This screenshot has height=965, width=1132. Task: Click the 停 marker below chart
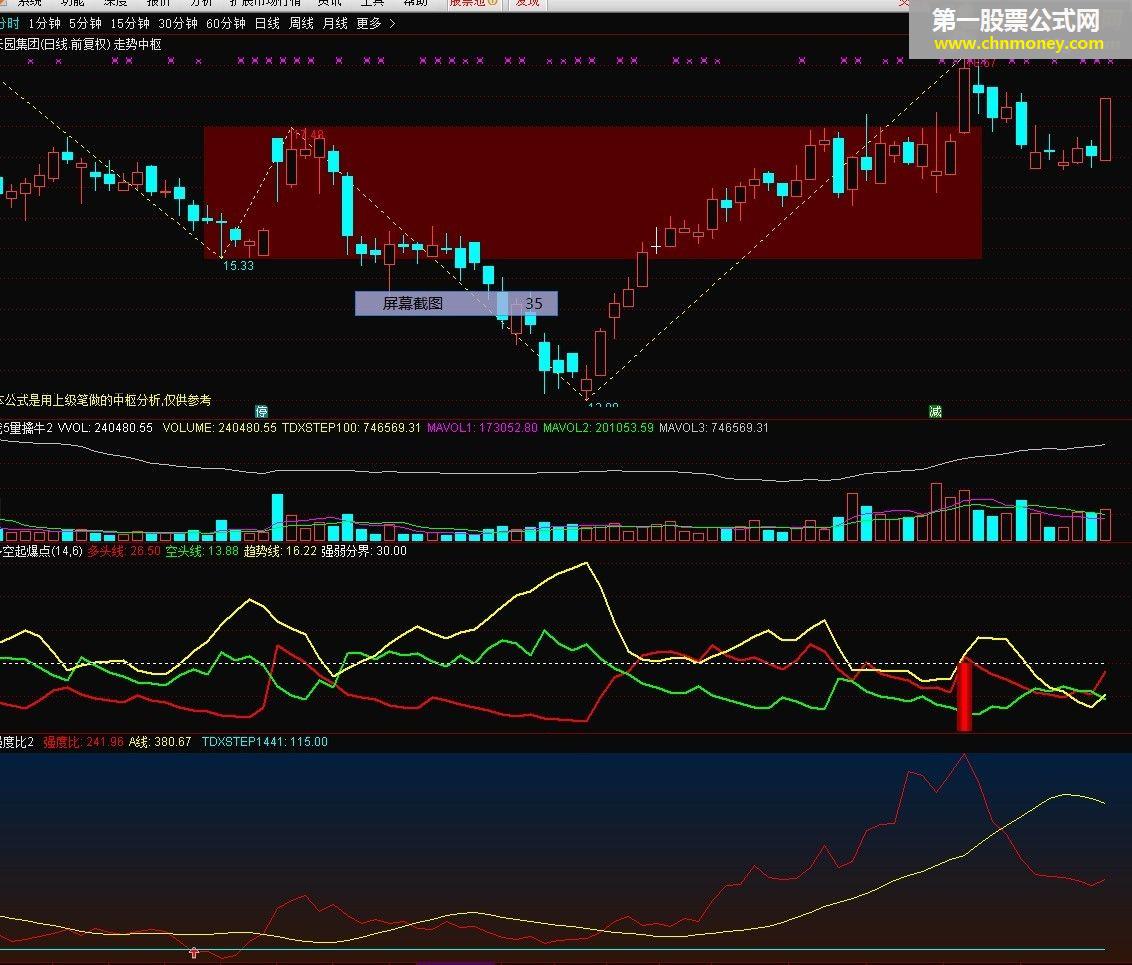[x=261, y=411]
